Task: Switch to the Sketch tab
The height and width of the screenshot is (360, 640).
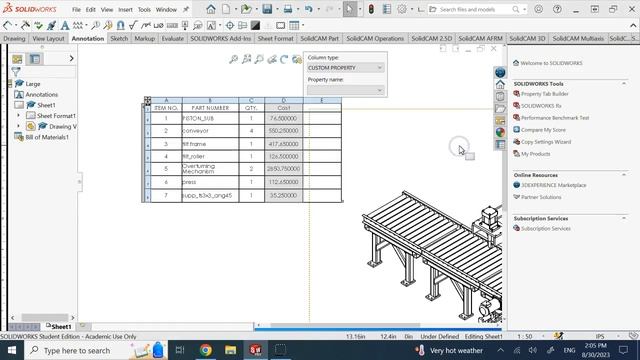Action: (x=119, y=38)
